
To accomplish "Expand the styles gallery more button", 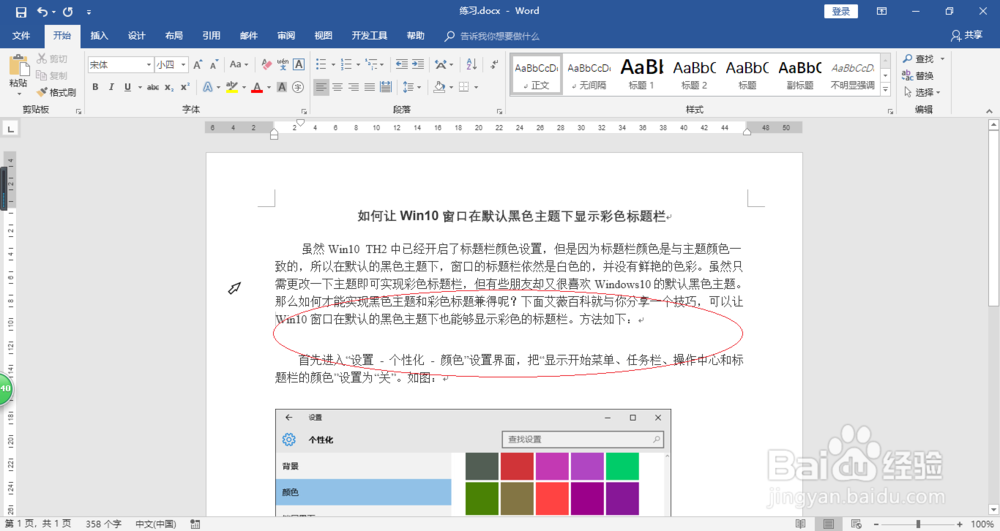I will [886, 91].
